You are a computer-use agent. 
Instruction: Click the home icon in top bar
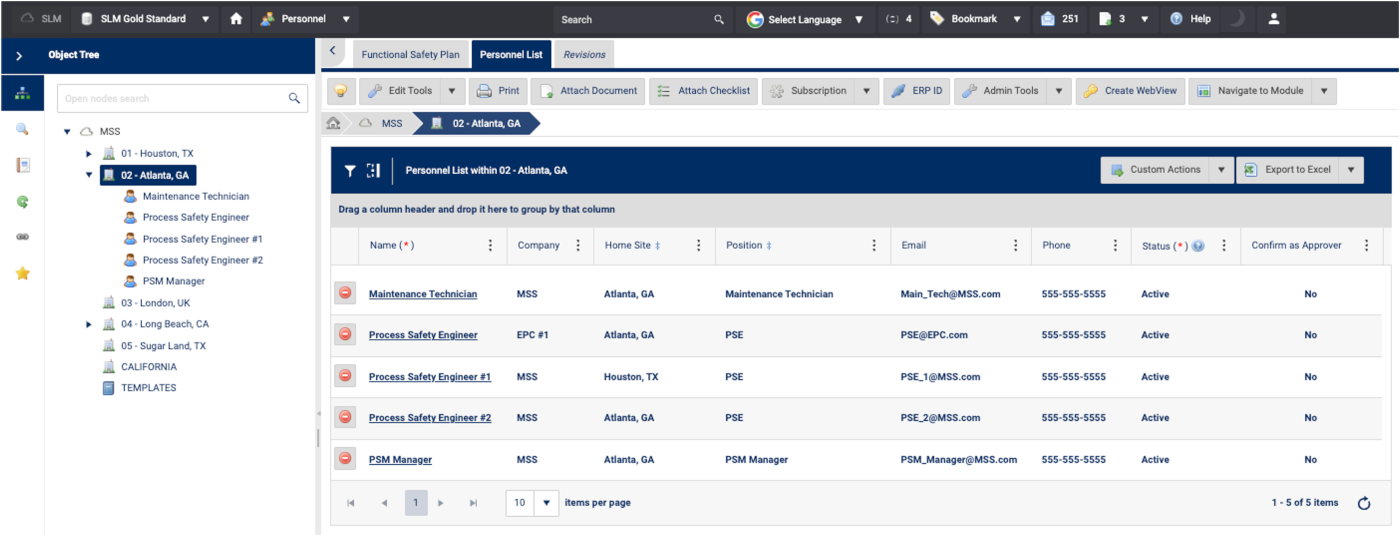click(236, 19)
